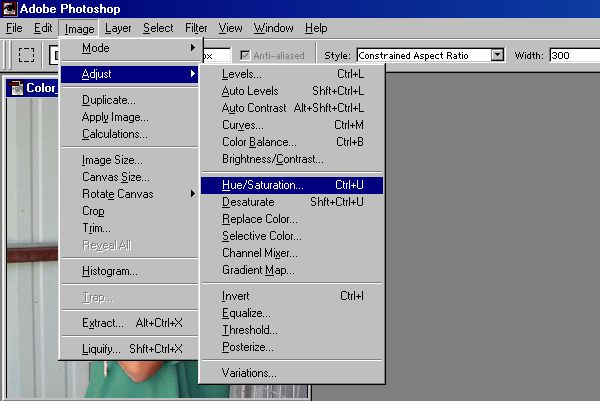
Task: Open the Edit menu
Action: coord(43,28)
